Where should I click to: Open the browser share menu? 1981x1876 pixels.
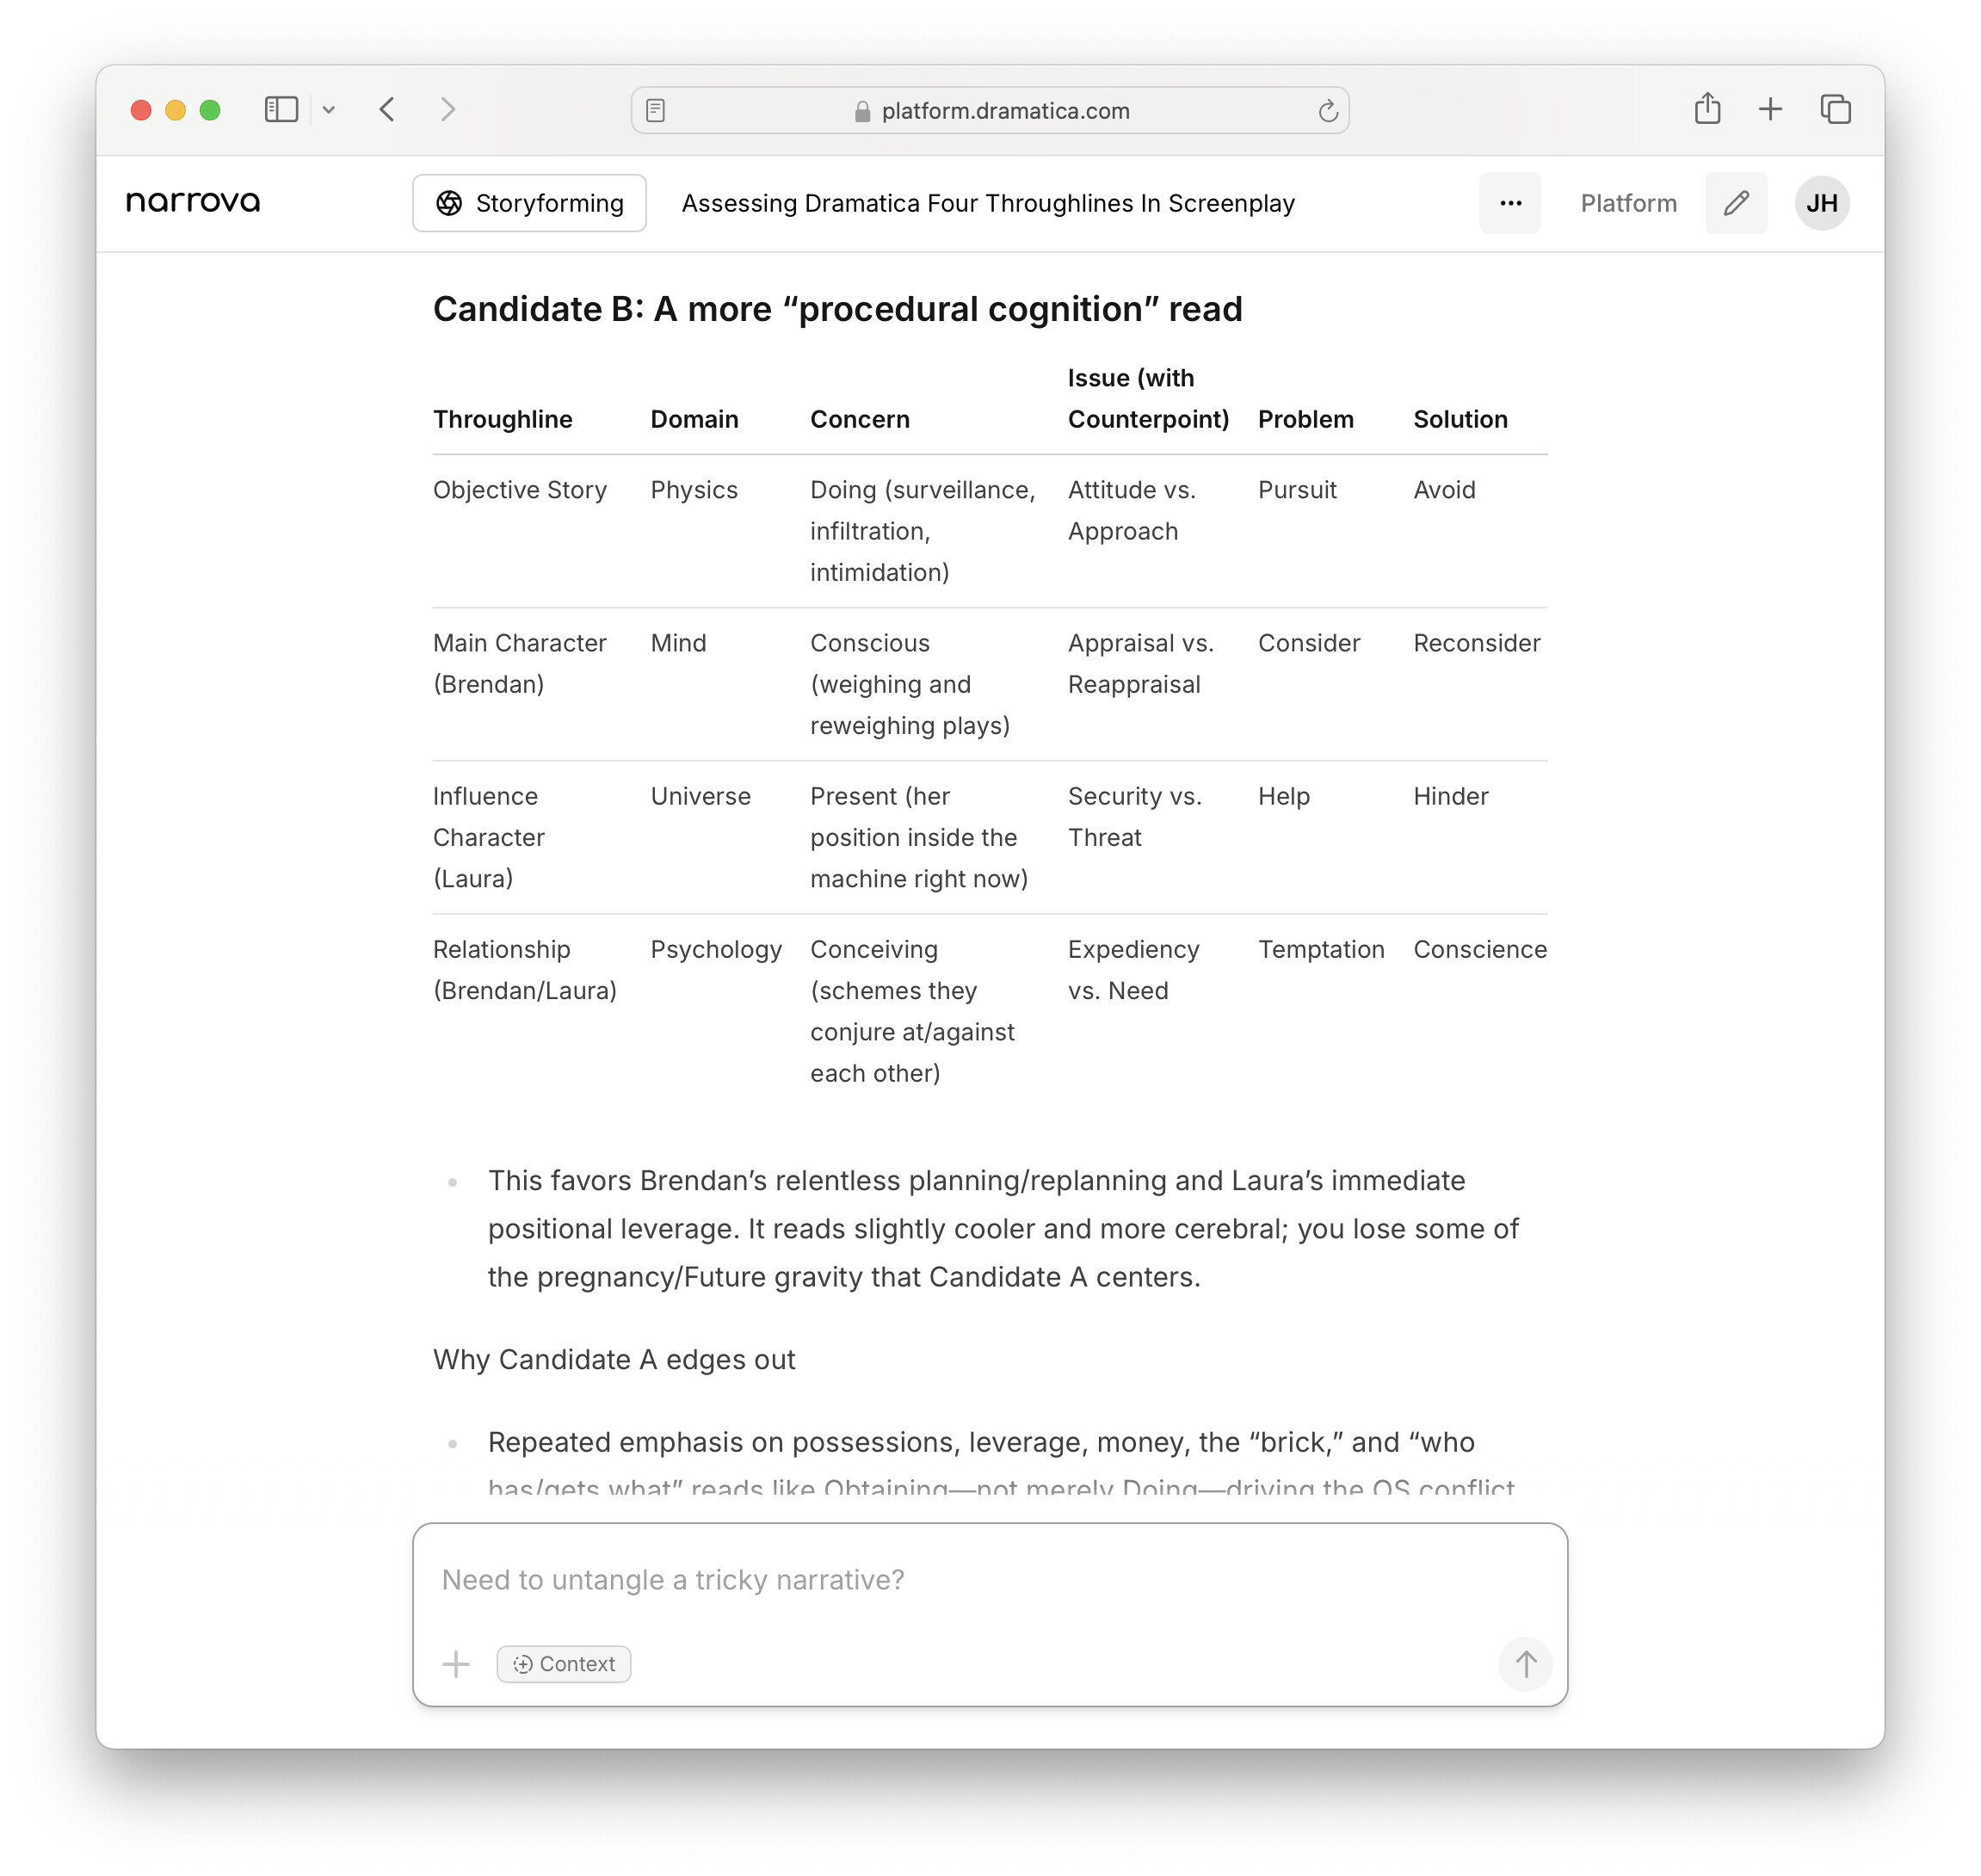pos(1707,108)
